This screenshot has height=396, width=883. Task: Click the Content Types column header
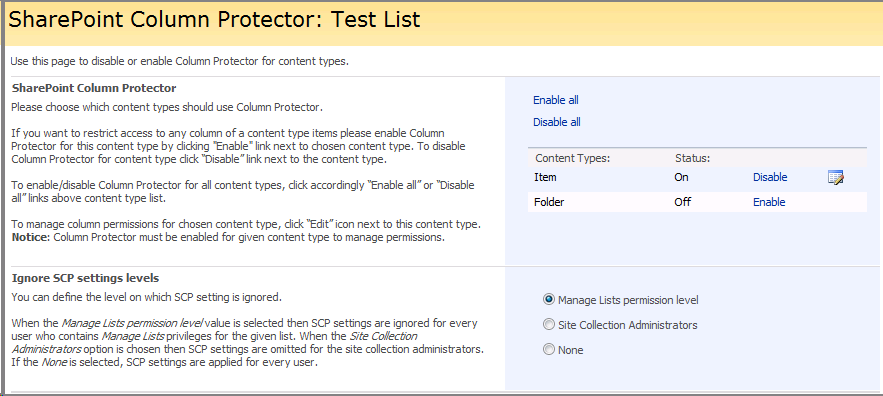click(573, 158)
